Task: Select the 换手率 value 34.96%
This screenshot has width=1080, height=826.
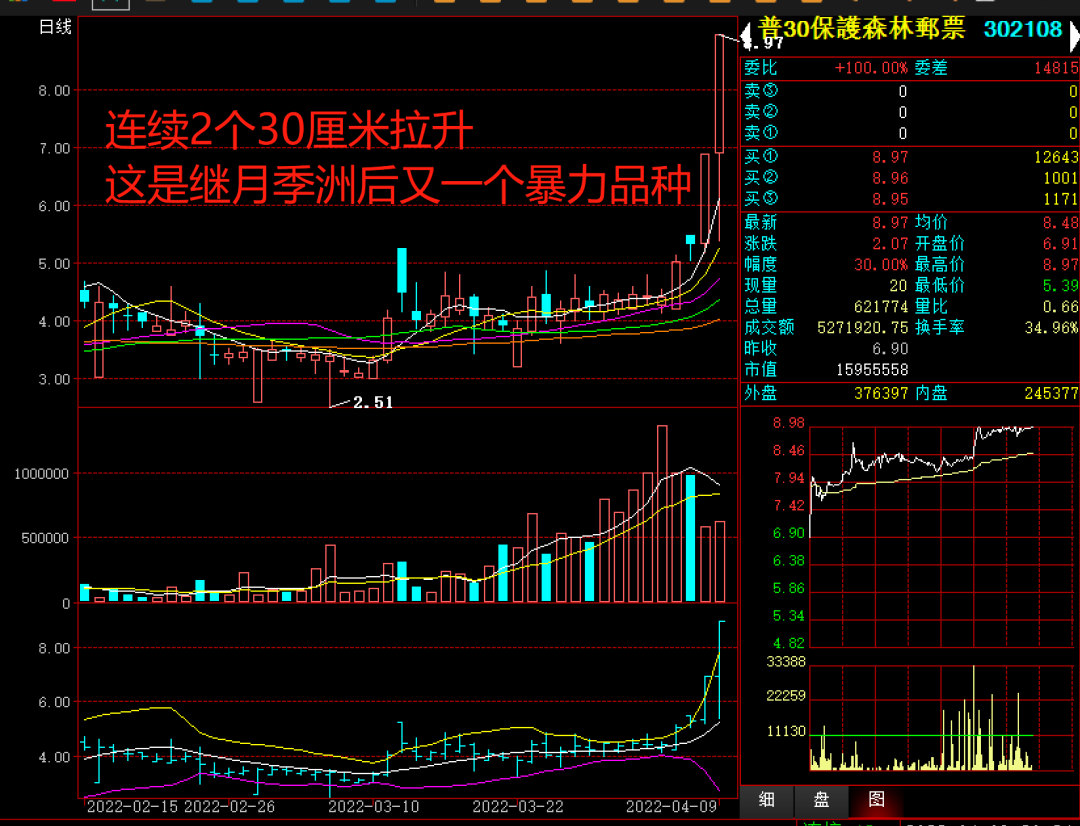Action: click(1052, 328)
